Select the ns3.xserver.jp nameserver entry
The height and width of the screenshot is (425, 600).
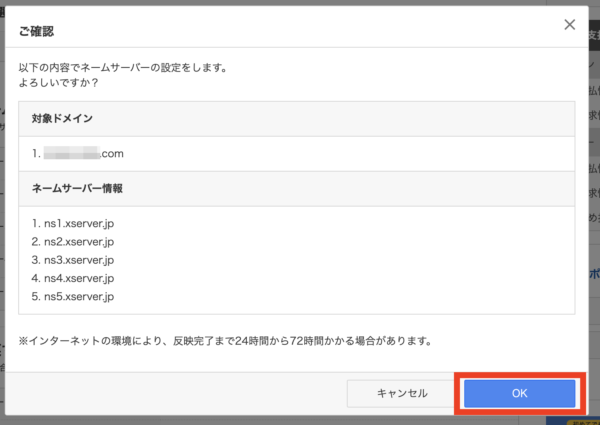click(73, 260)
